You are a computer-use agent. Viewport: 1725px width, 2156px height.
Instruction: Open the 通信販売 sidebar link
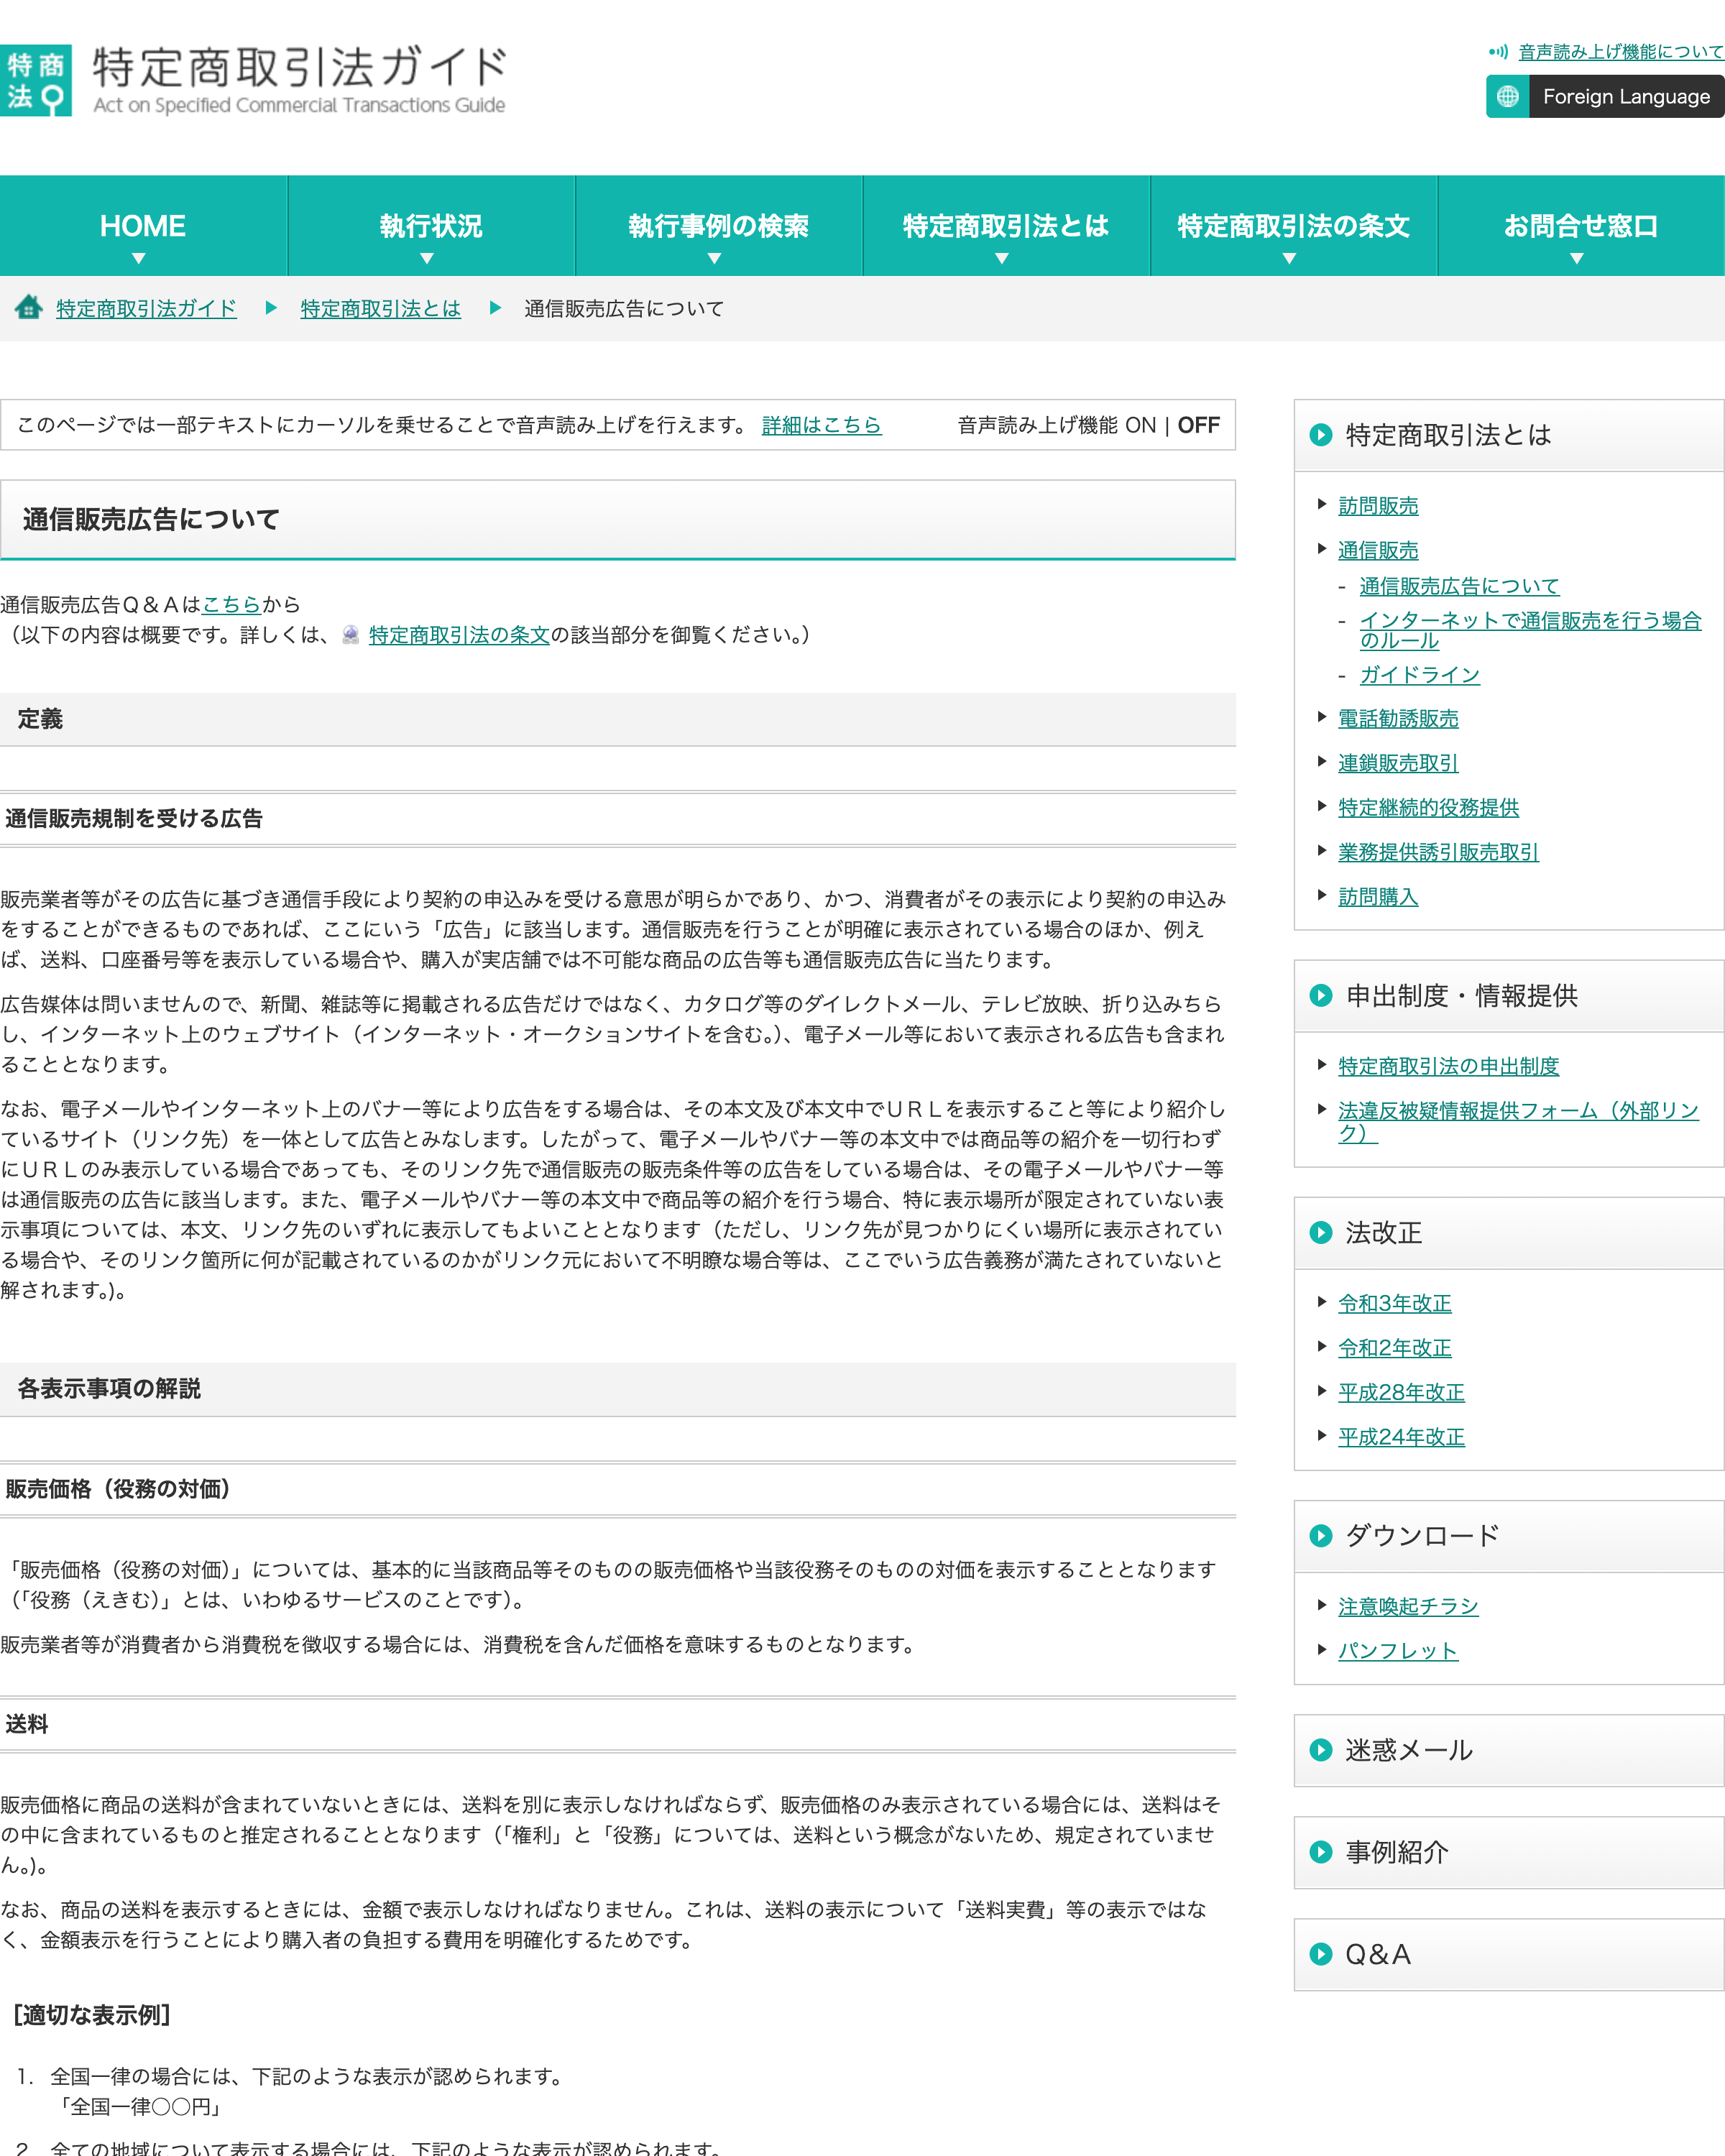tap(1378, 550)
